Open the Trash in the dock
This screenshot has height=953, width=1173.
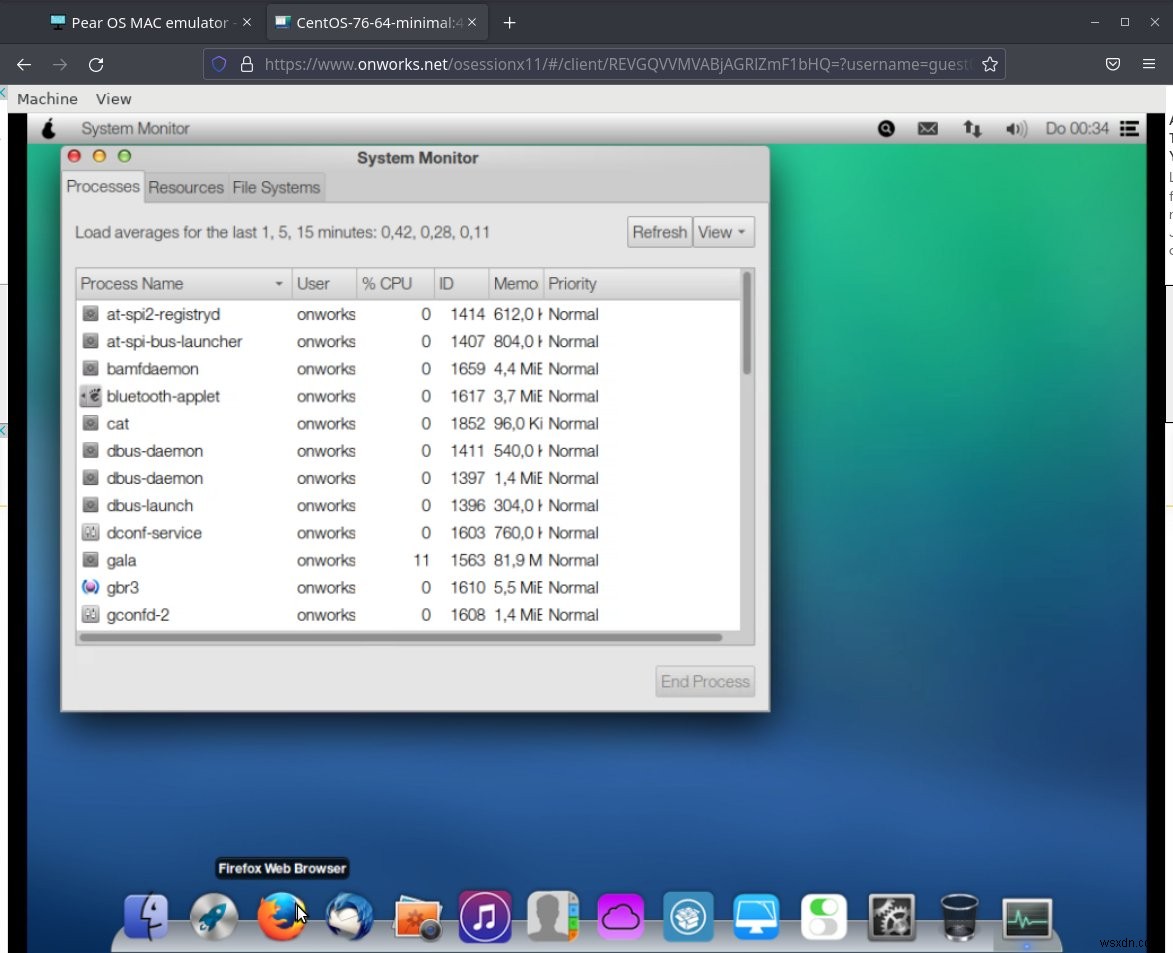click(959, 916)
